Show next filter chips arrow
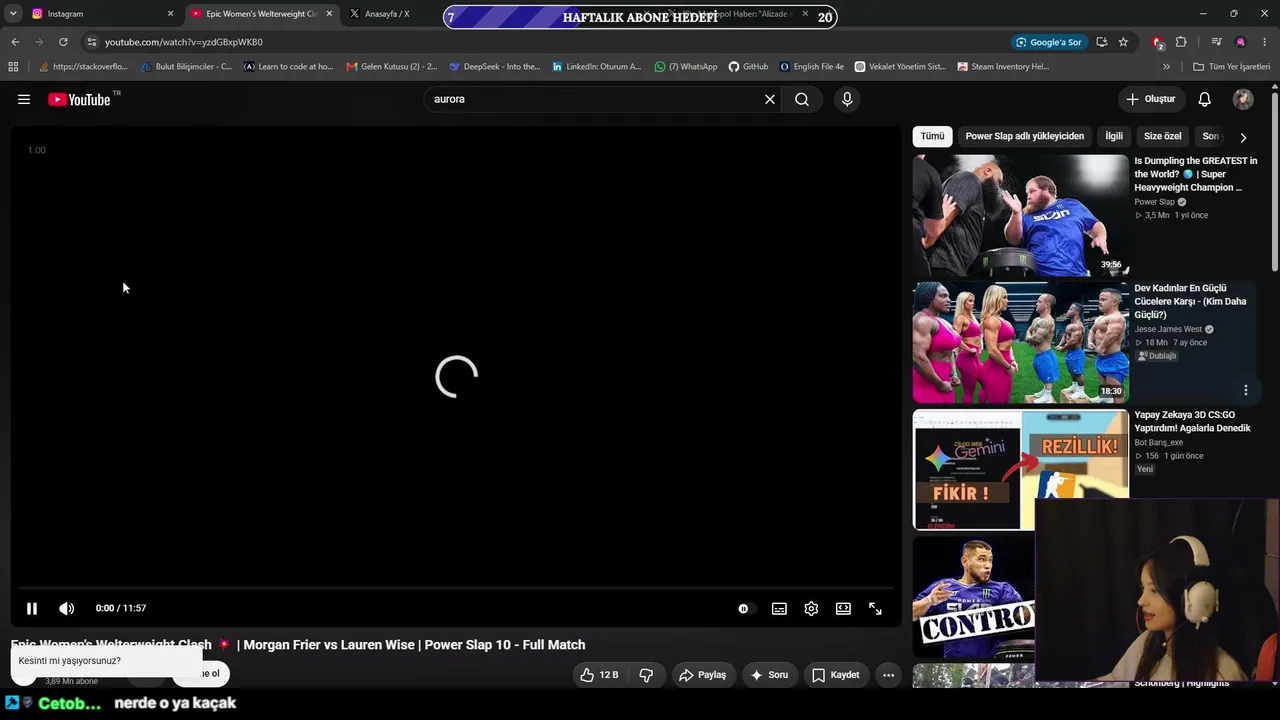Image resolution: width=1280 pixels, height=720 pixels. tap(1243, 137)
